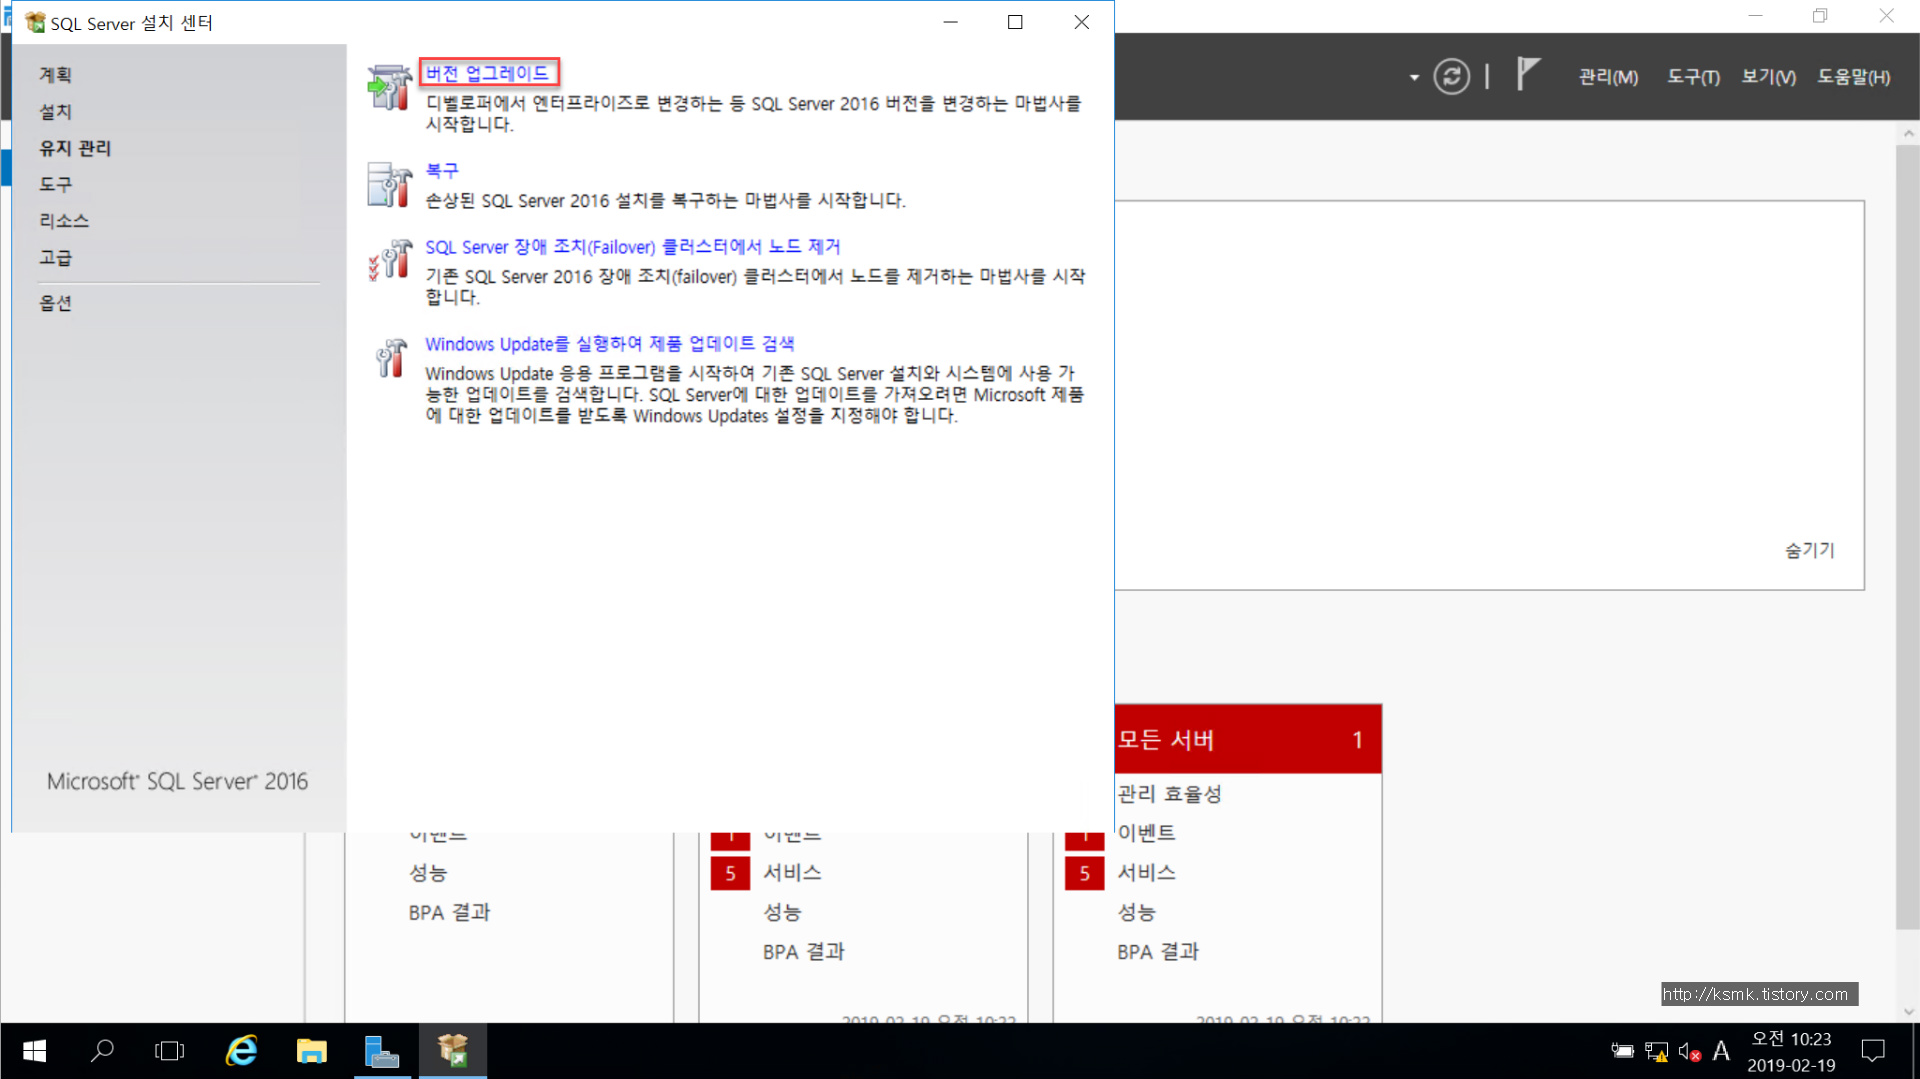This screenshot has width=1920, height=1079.
Task: Click 서비스 in 모든 서버 tile
Action: [1146, 873]
